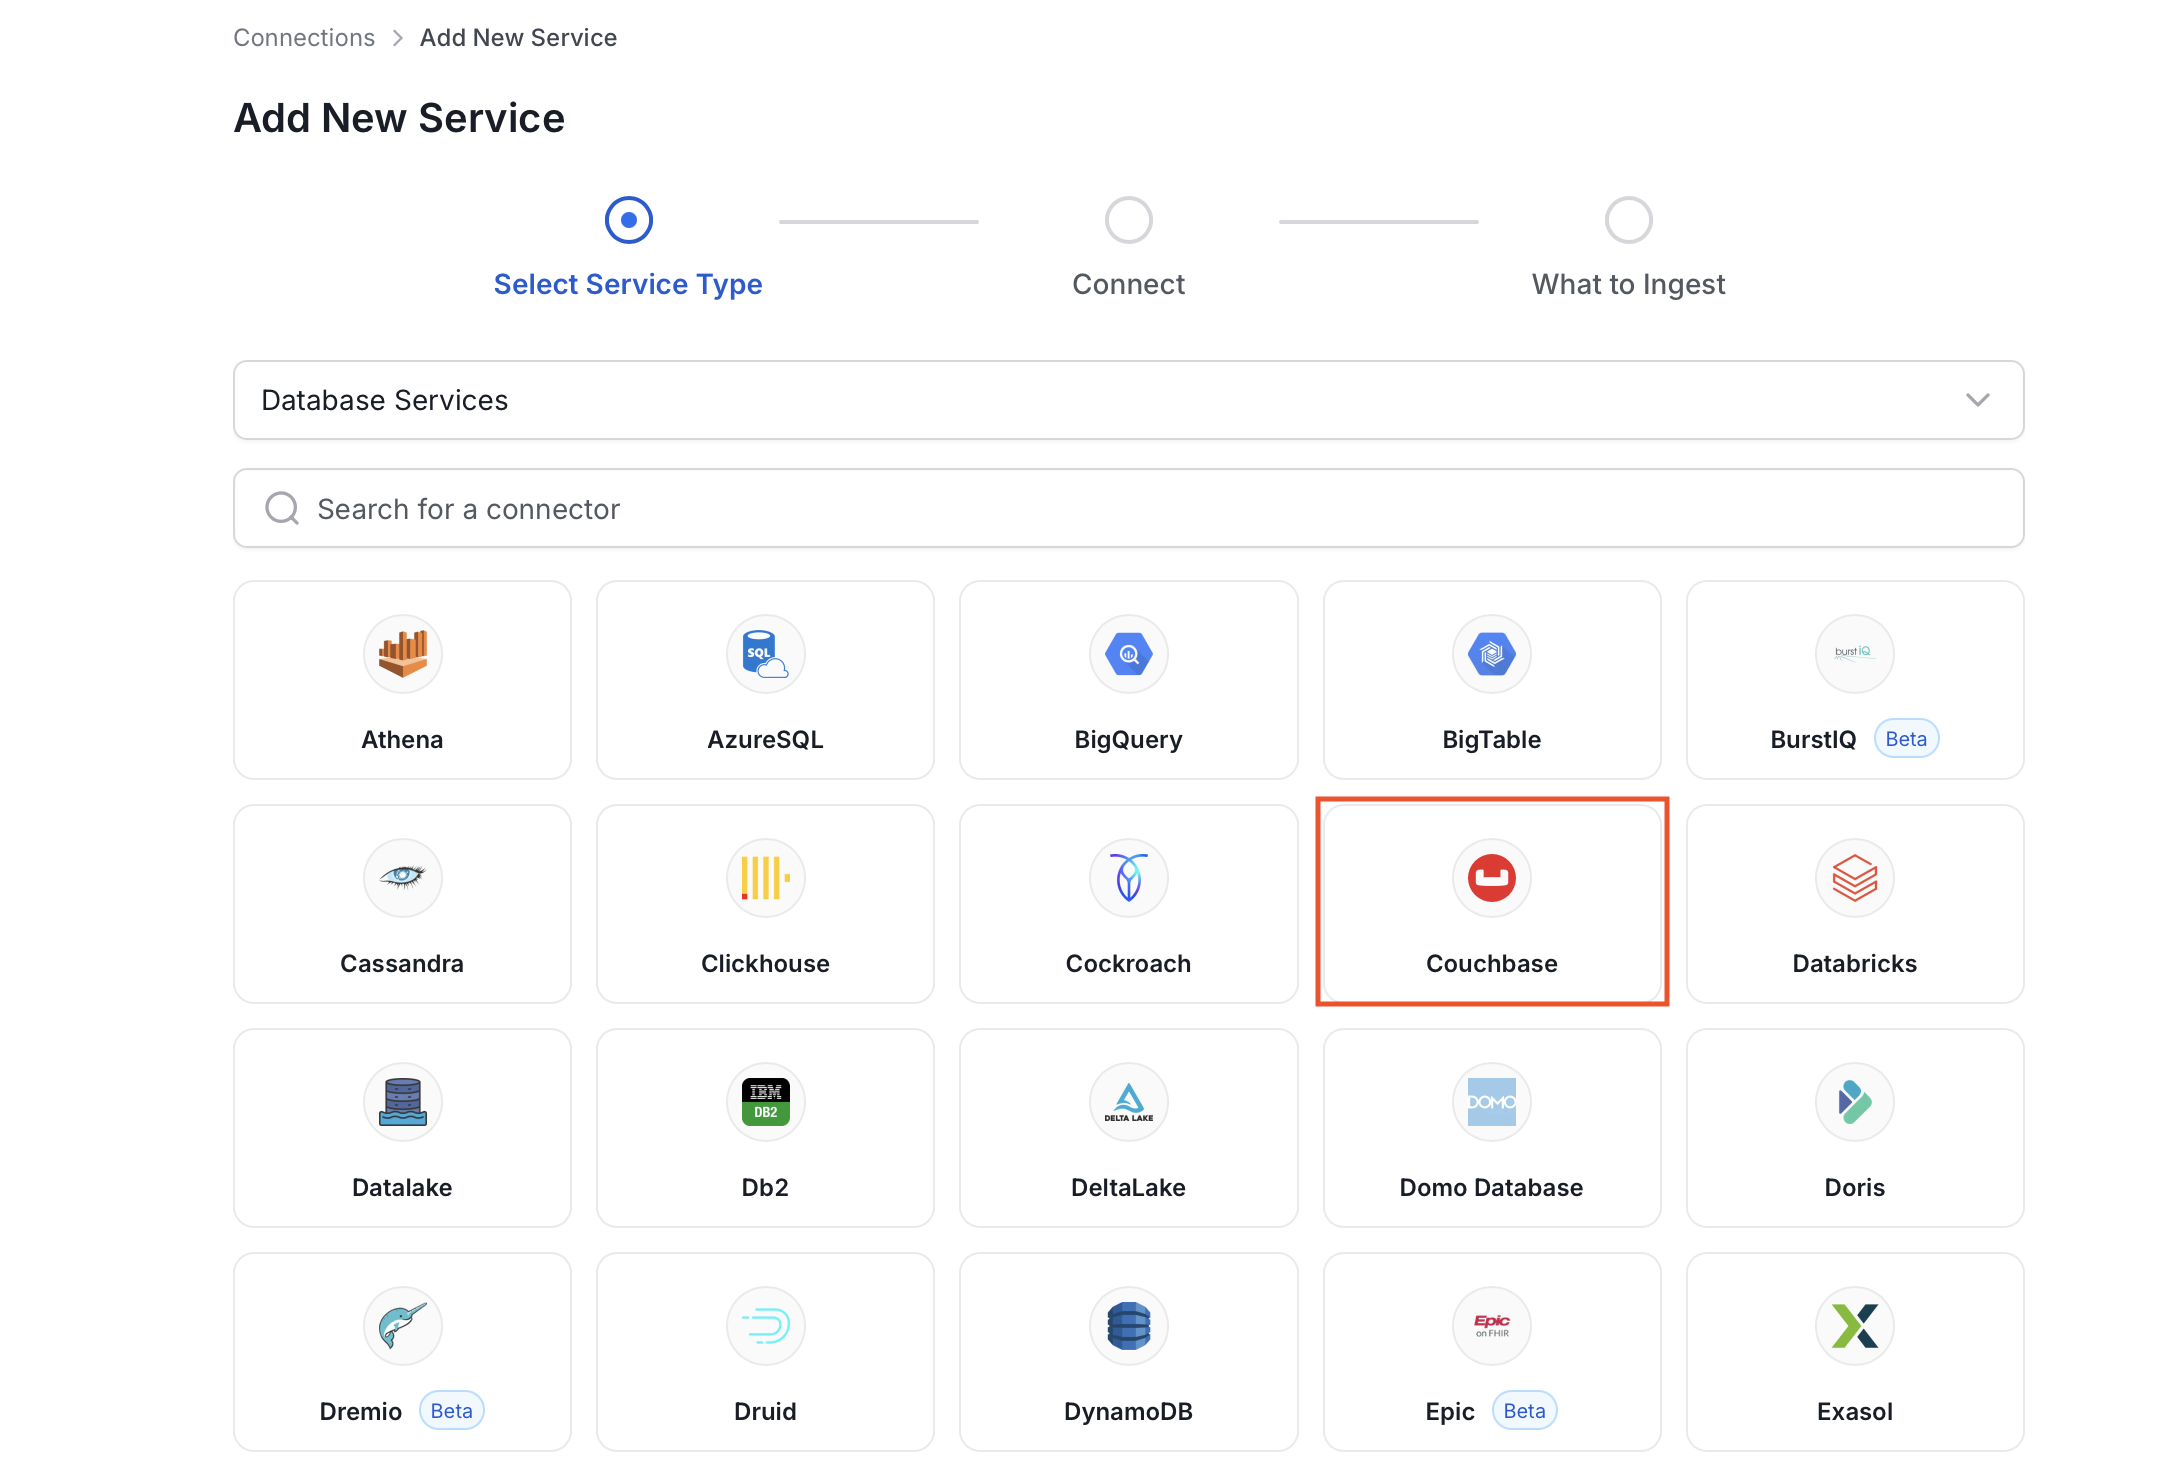Viewport: 2164px width, 1472px height.
Task: Select the BigTable connector icon
Action: 1491,654
